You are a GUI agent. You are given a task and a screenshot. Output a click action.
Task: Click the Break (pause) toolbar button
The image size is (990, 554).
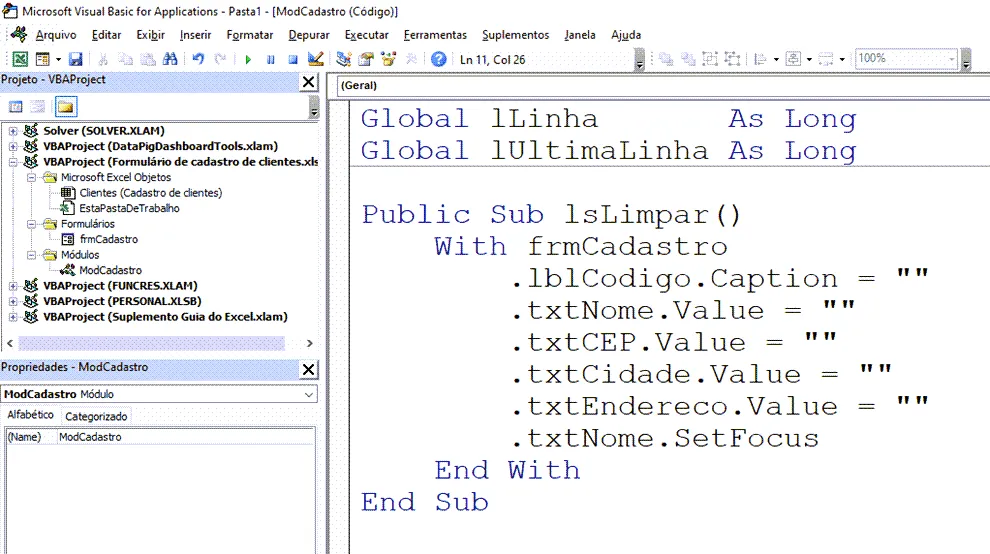click(271, 59)
